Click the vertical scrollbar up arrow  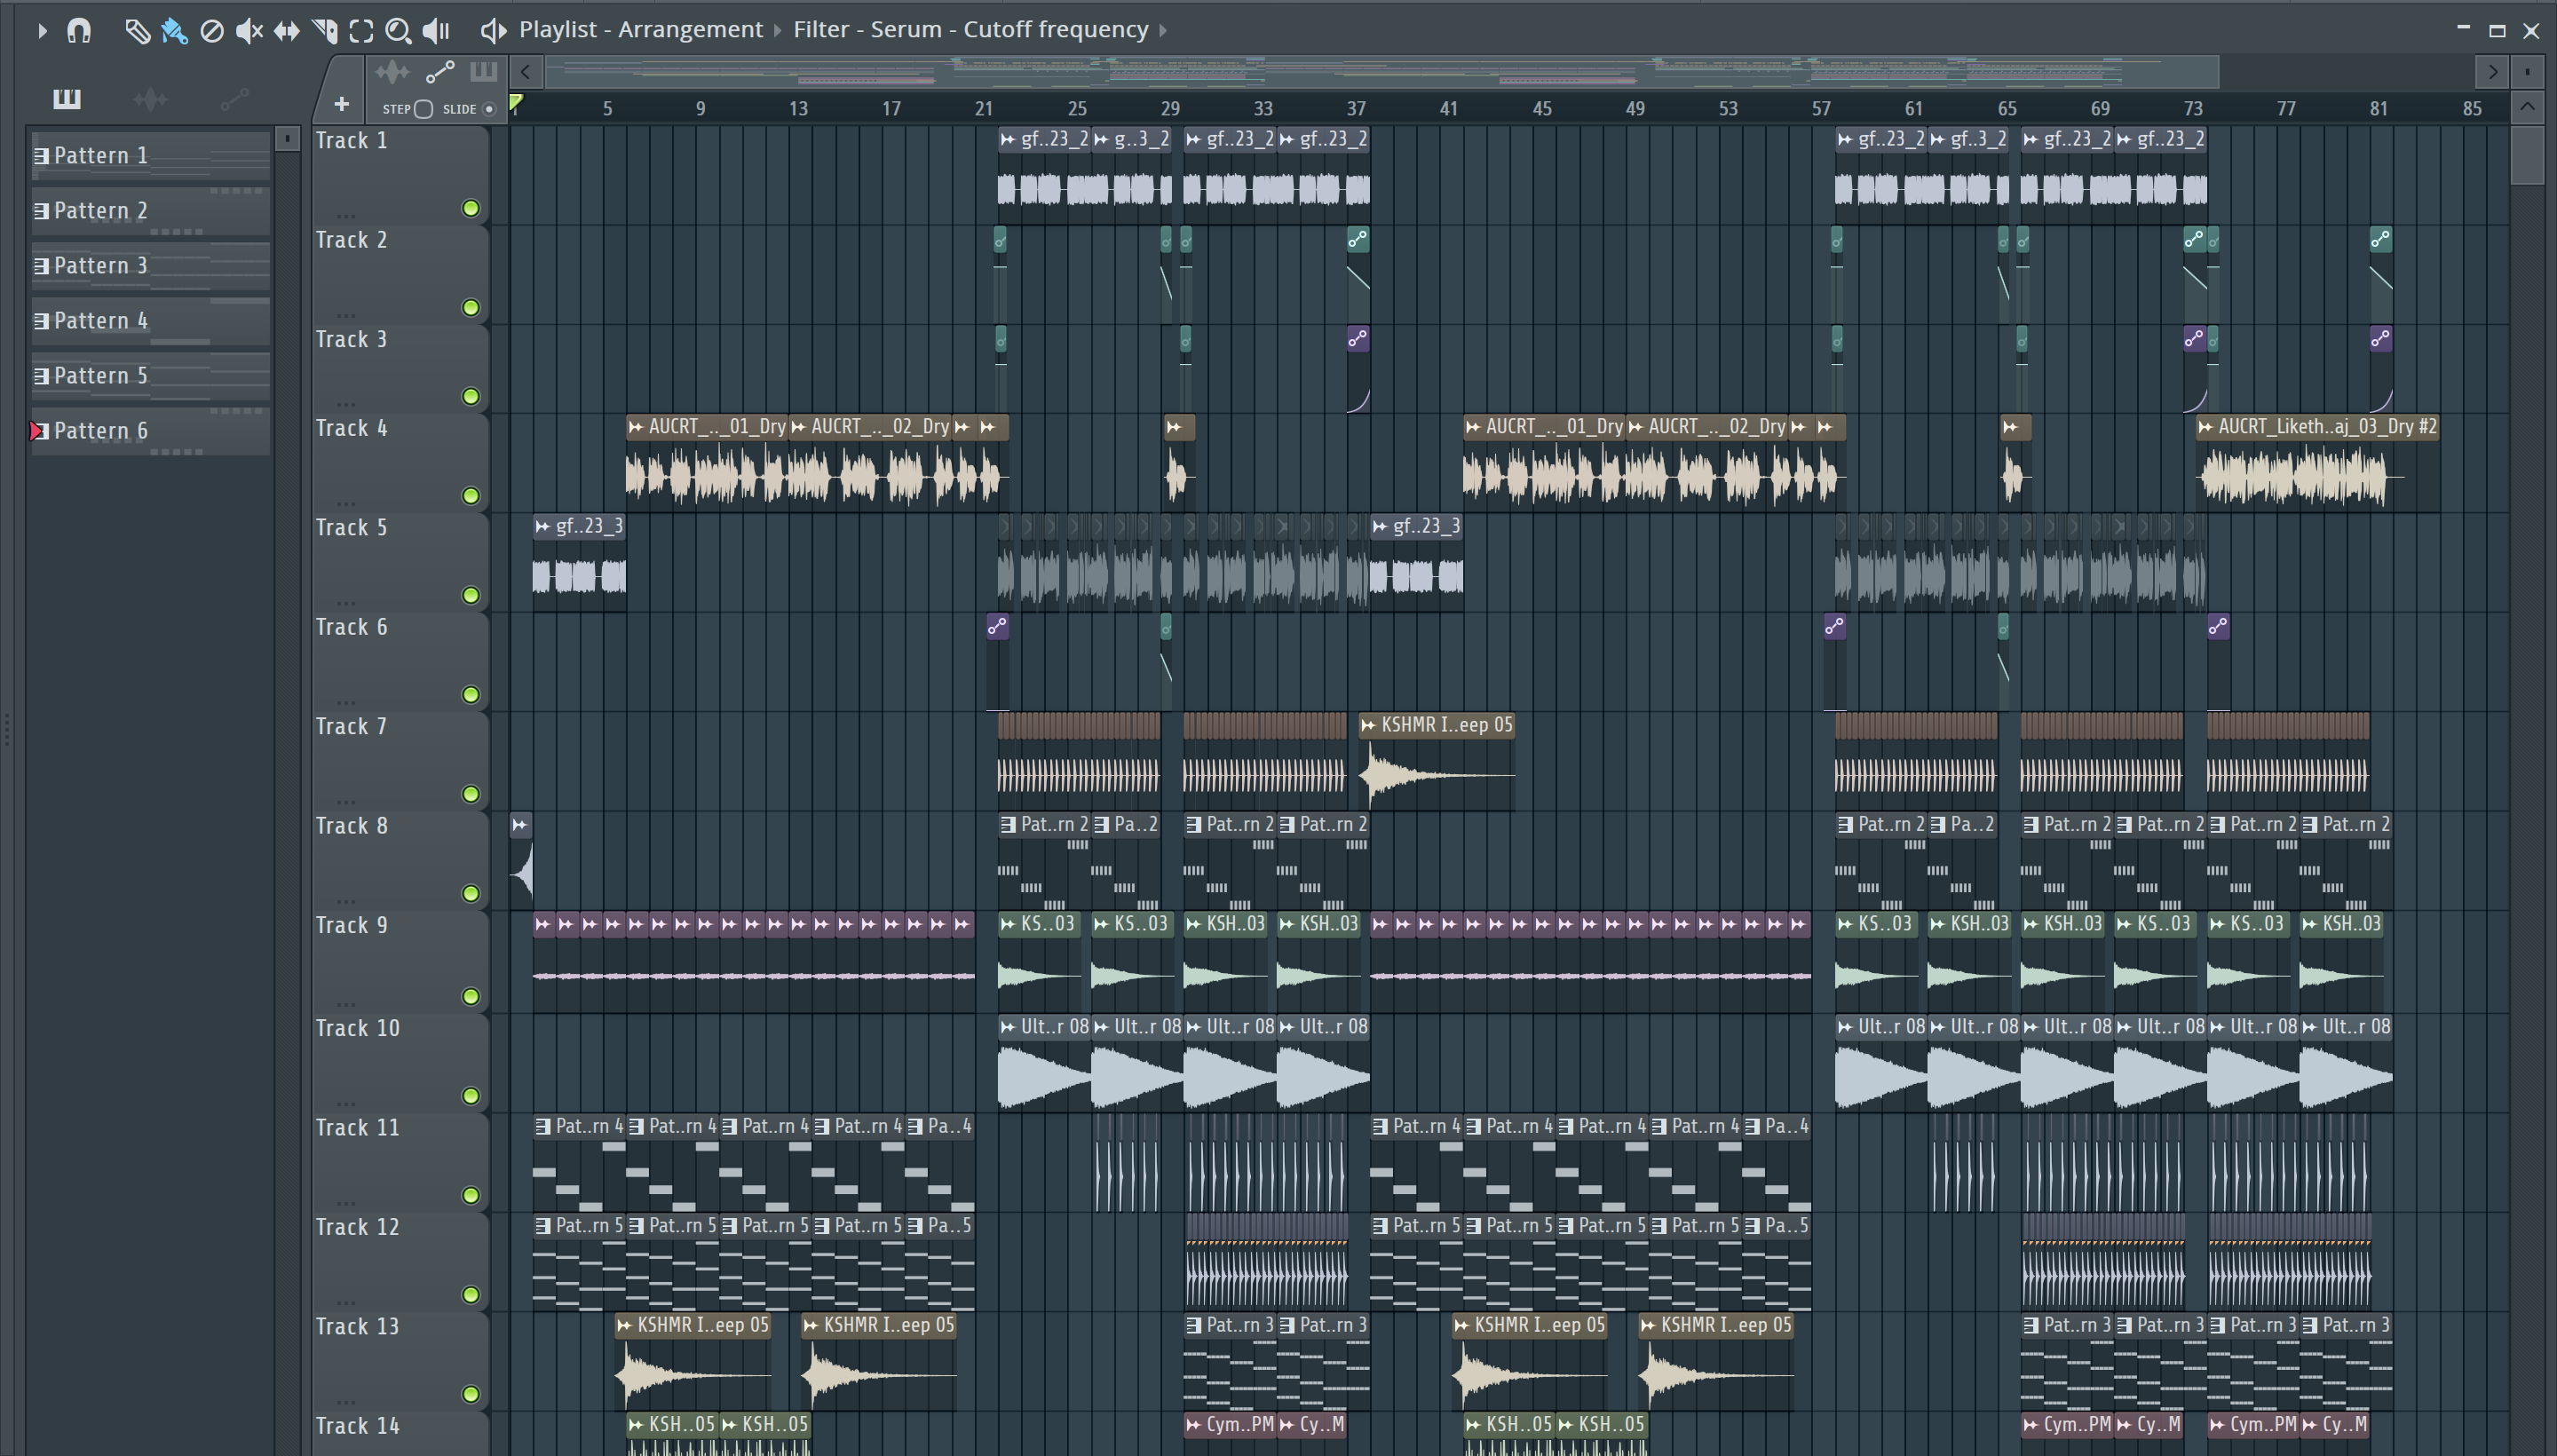pyautogui.click(x=2528, y=106)
